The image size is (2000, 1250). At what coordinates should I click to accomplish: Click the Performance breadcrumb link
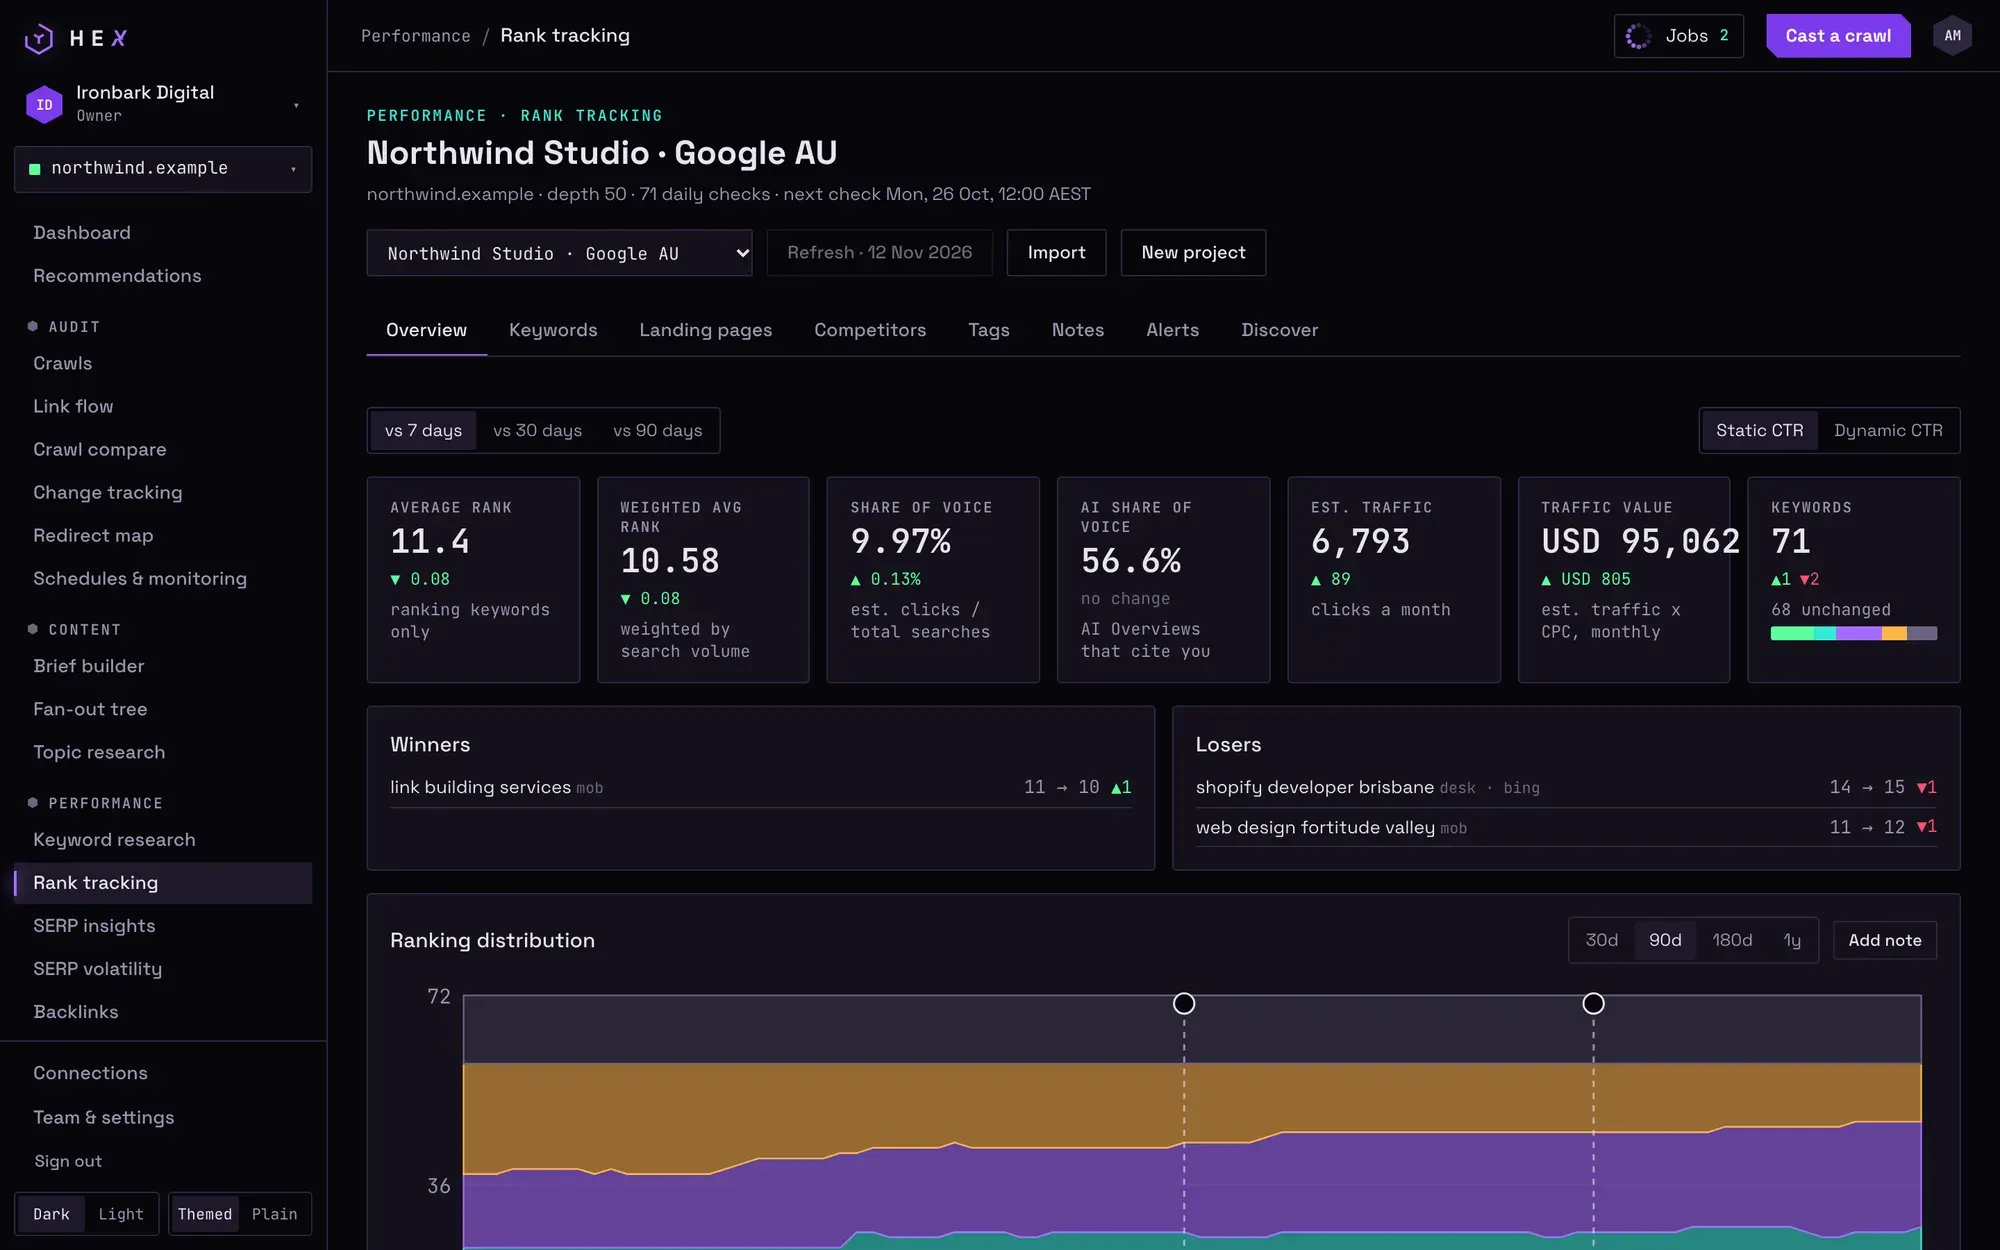point(415,36)
